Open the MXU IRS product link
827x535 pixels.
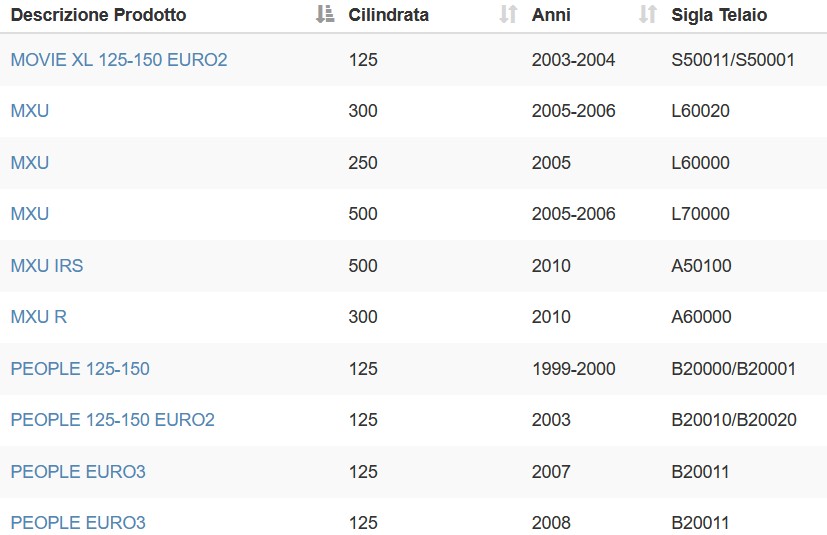point(47,265)
